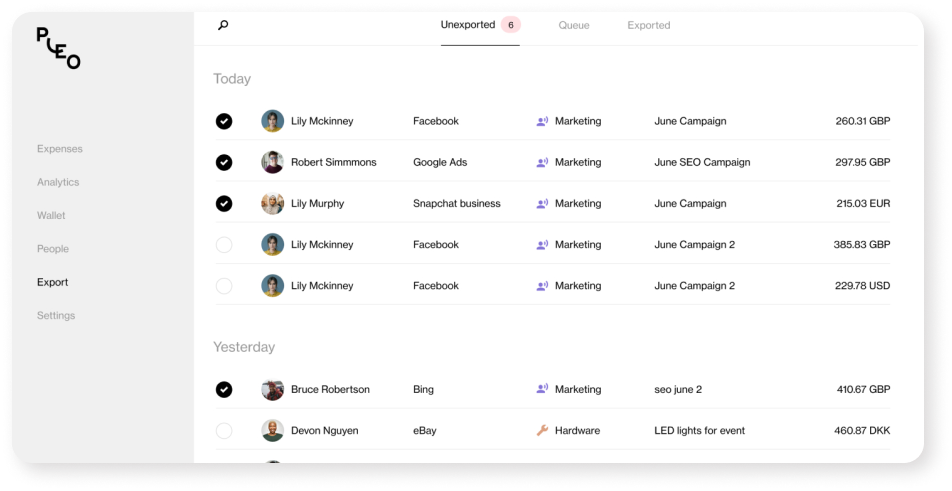952x491 pixels.
Task: Navigate to the Wallet page
Action: tap(51, 215)
